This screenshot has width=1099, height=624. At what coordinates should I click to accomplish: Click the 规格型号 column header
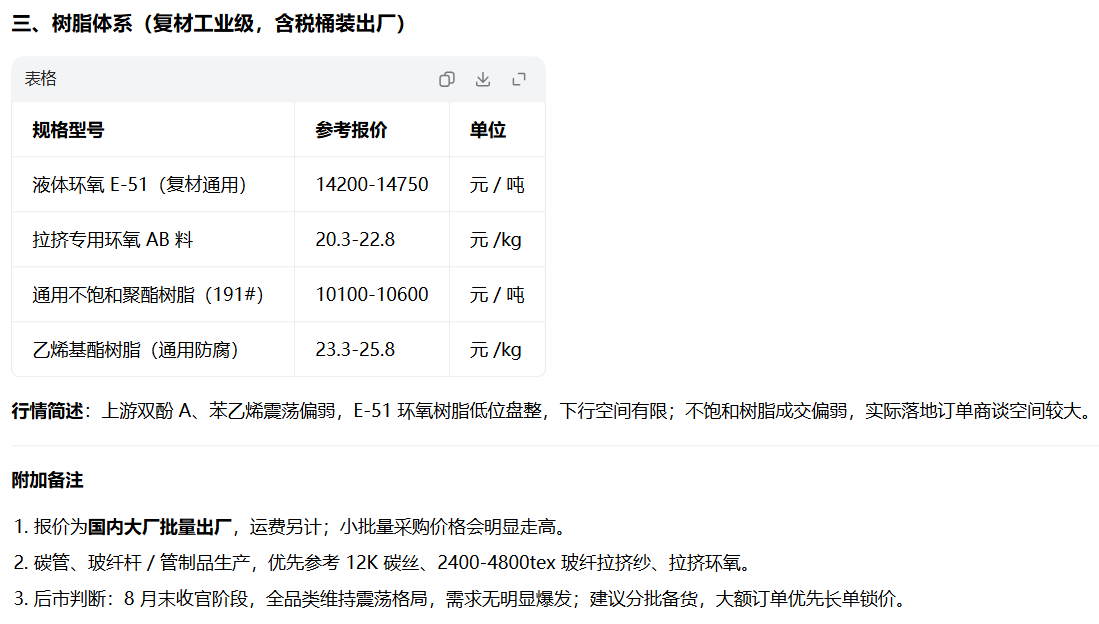click(68, 130)
